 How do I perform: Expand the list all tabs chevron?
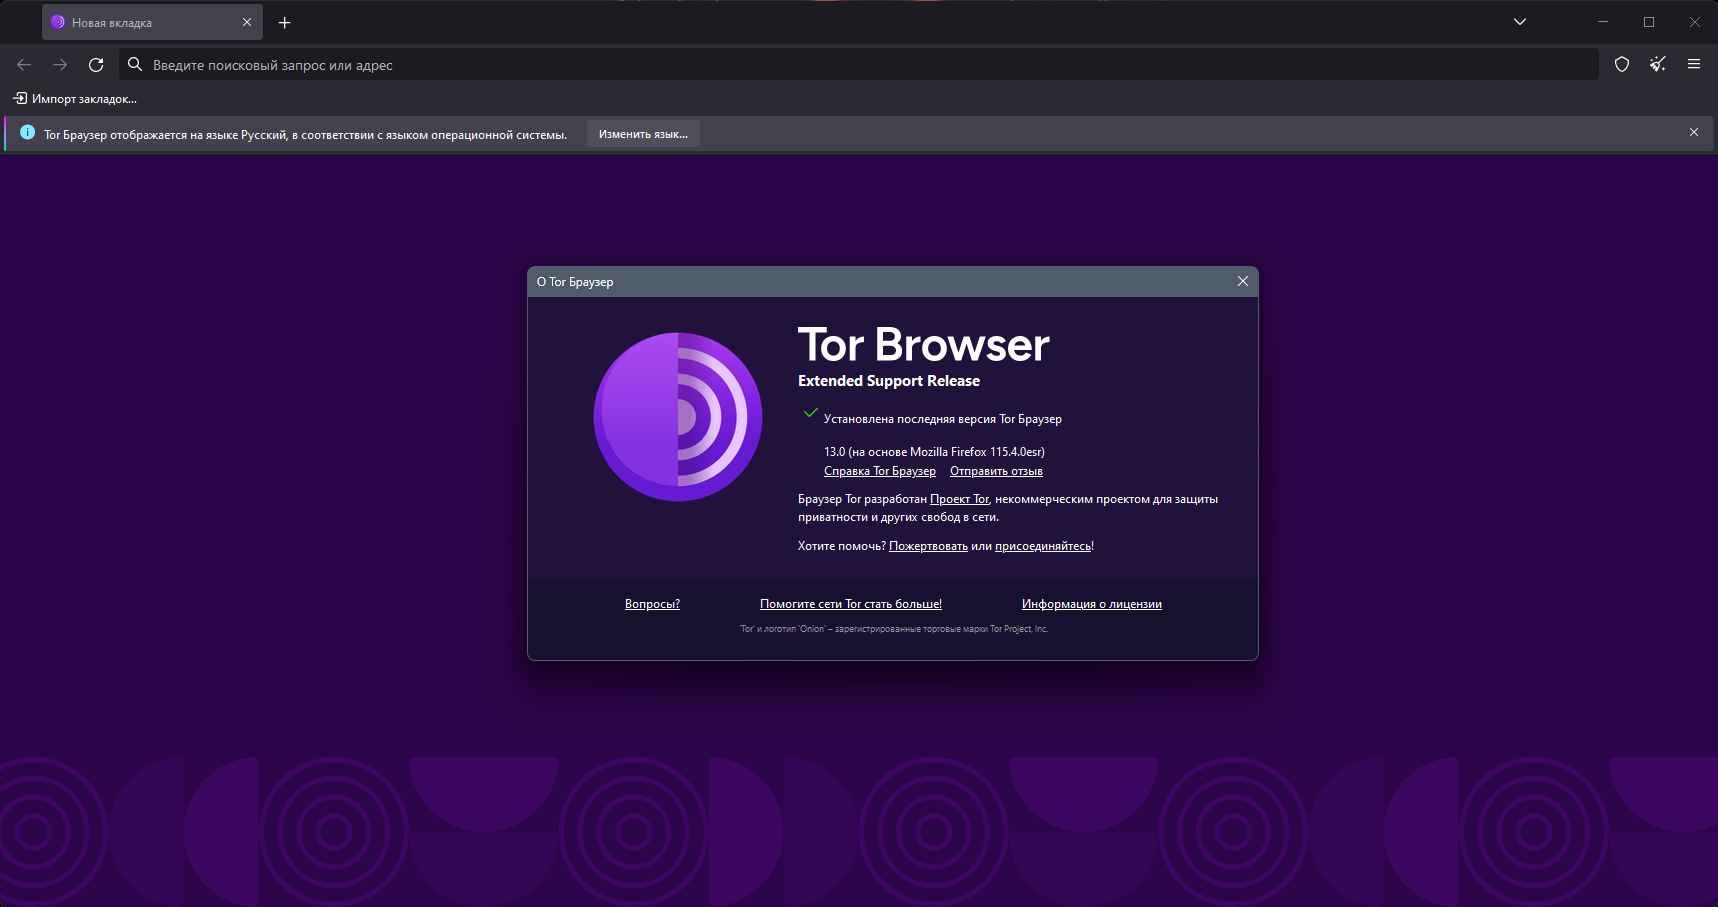pos(1520,22)
